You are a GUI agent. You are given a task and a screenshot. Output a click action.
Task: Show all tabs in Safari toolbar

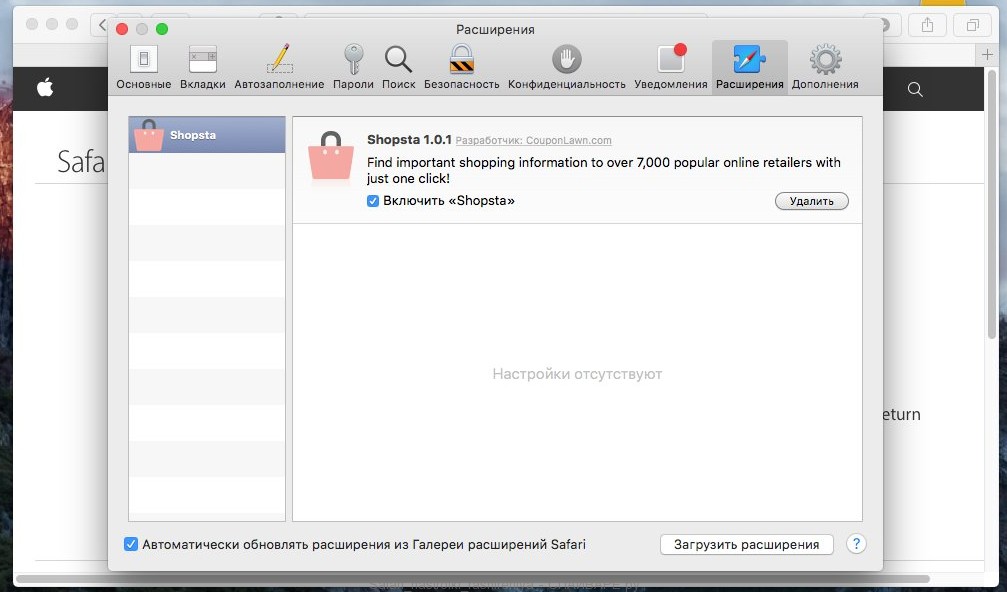[973, 25]
